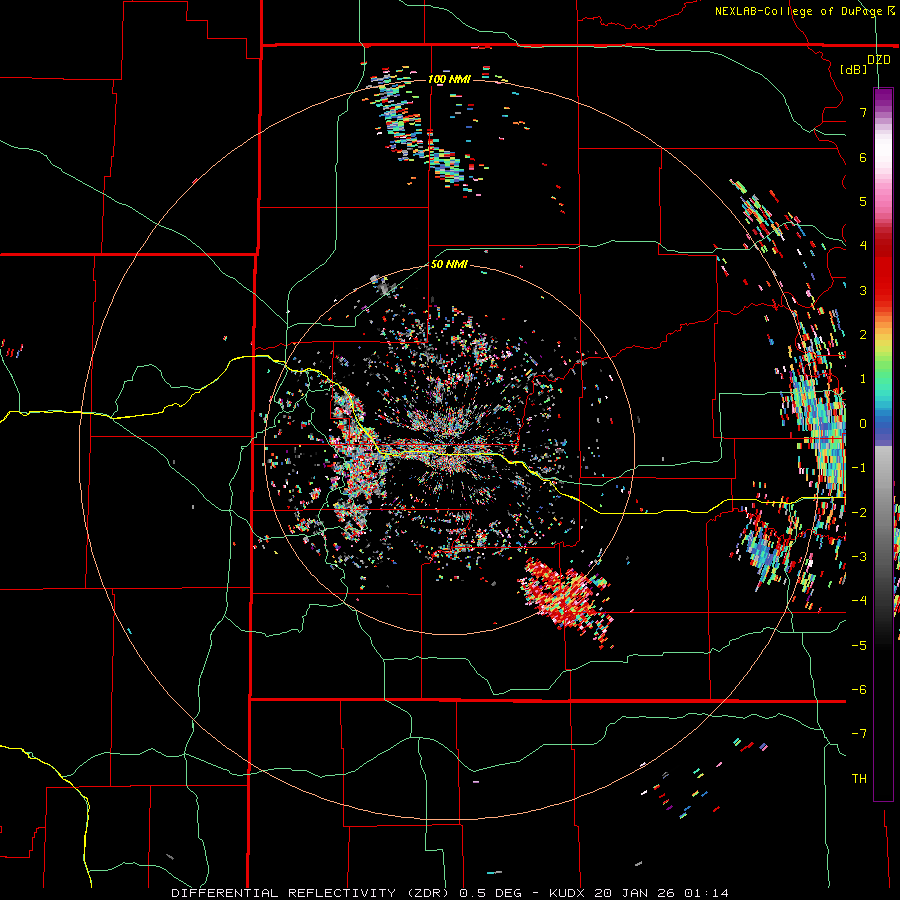This screenshot has width=900, height=900.
Task: Click the TH threshold label on legend
Action: (x=859, y=779)
